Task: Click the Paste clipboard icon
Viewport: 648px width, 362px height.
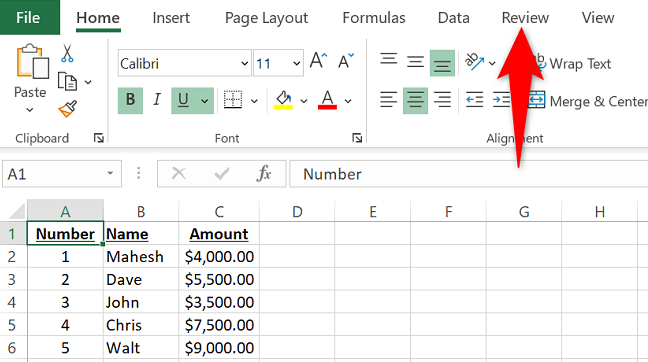Action: [32, 61]
